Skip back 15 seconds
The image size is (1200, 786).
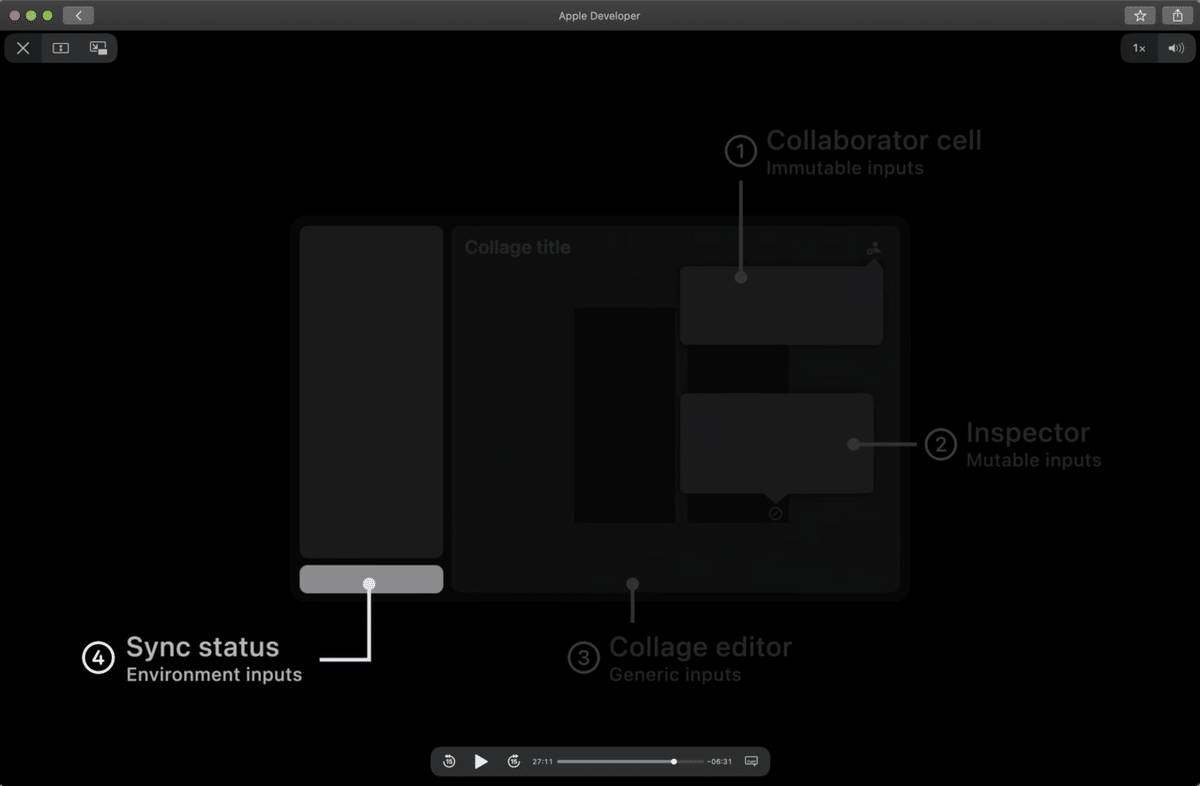click(x=449, y=761)
